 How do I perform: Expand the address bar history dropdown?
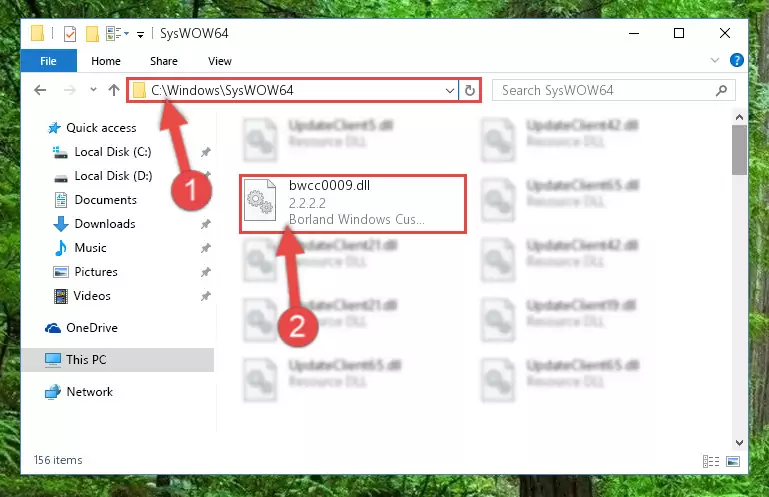tap(449, 90)
